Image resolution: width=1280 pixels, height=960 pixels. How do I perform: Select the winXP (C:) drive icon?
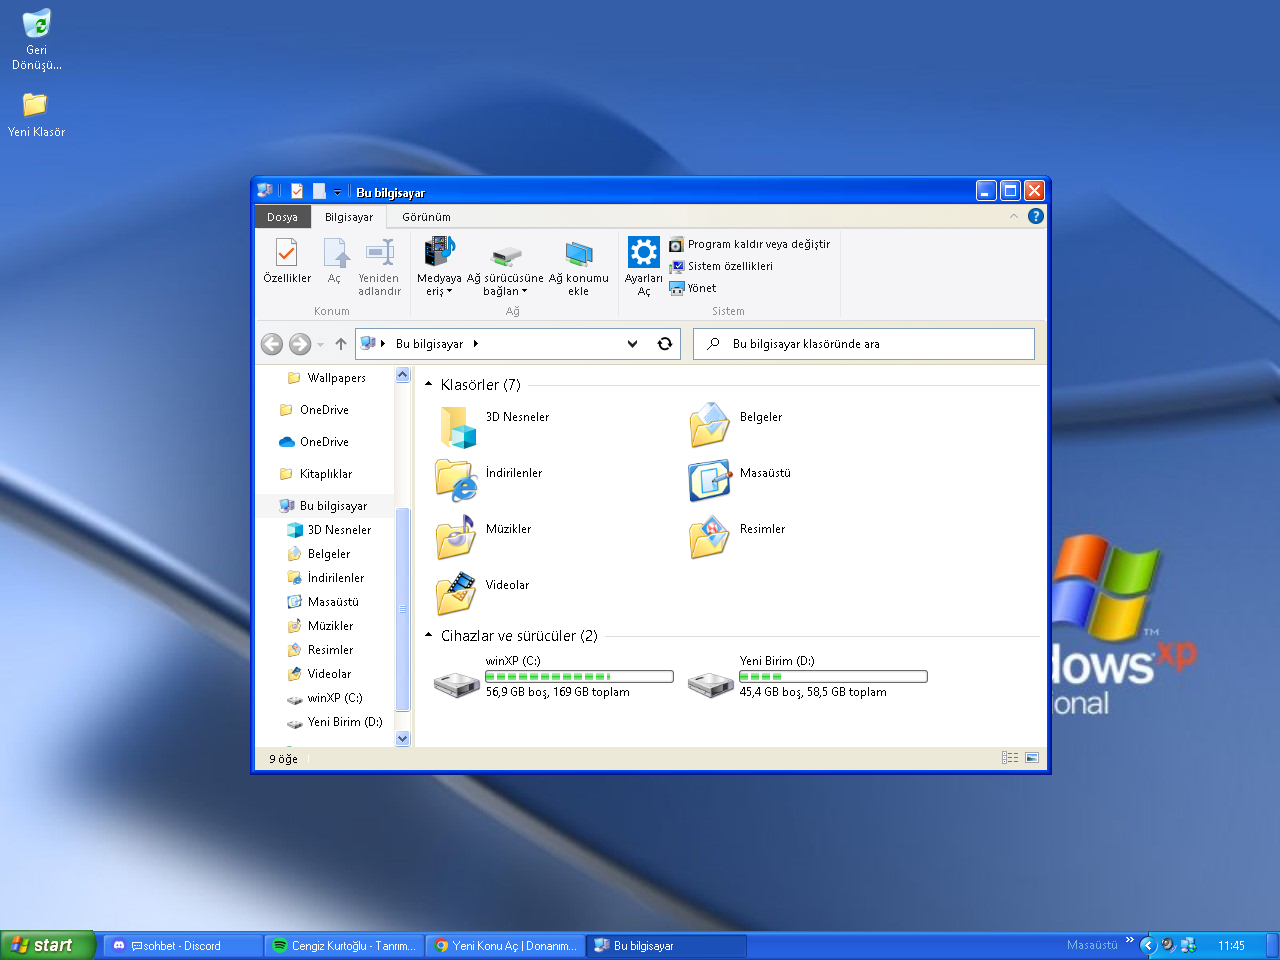457,684
